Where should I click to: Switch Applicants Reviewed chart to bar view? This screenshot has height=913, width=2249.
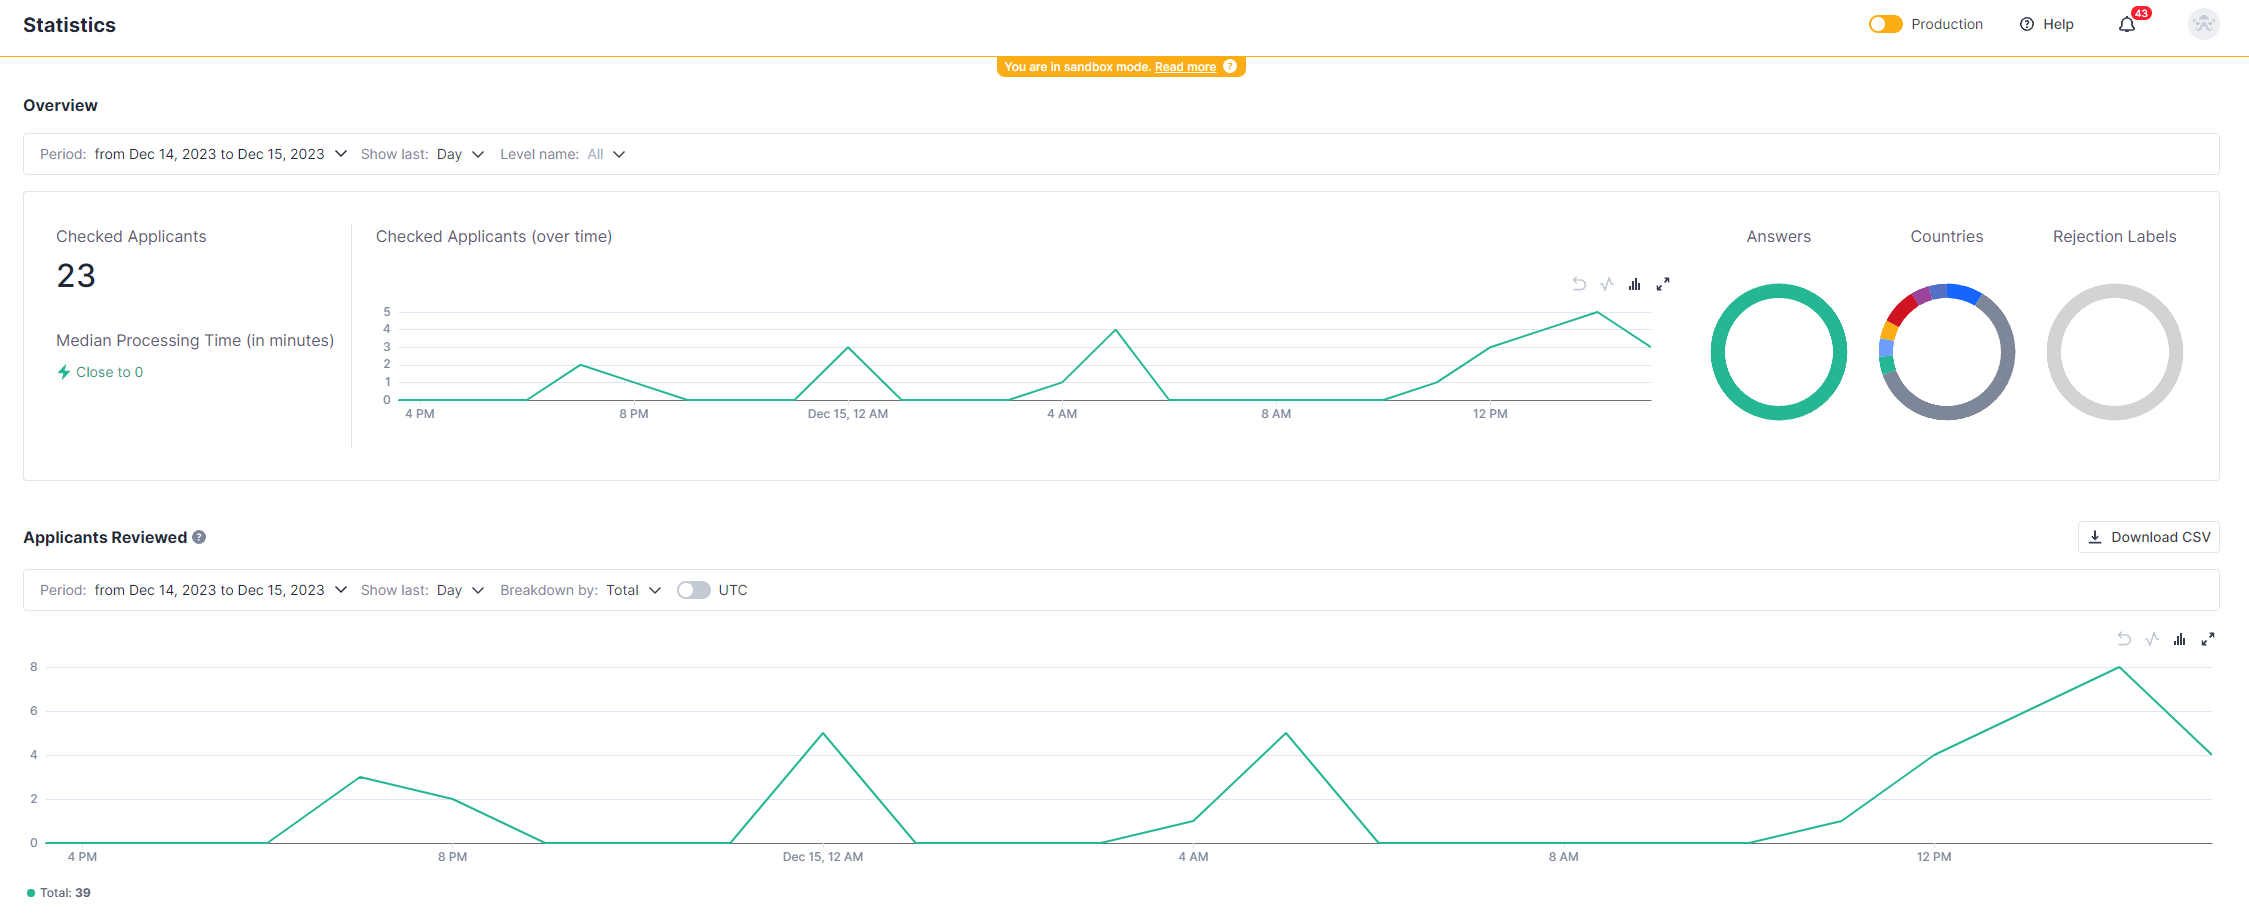(2179, 639)
